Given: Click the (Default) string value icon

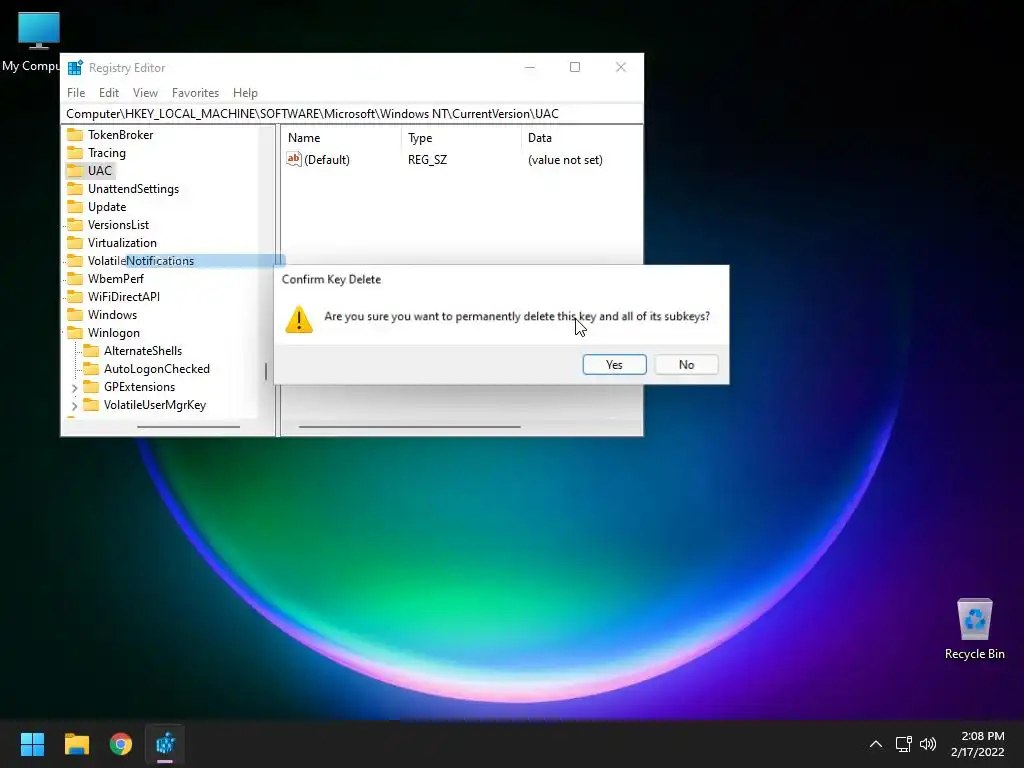Looking at the screenshot, I should 294,159.
